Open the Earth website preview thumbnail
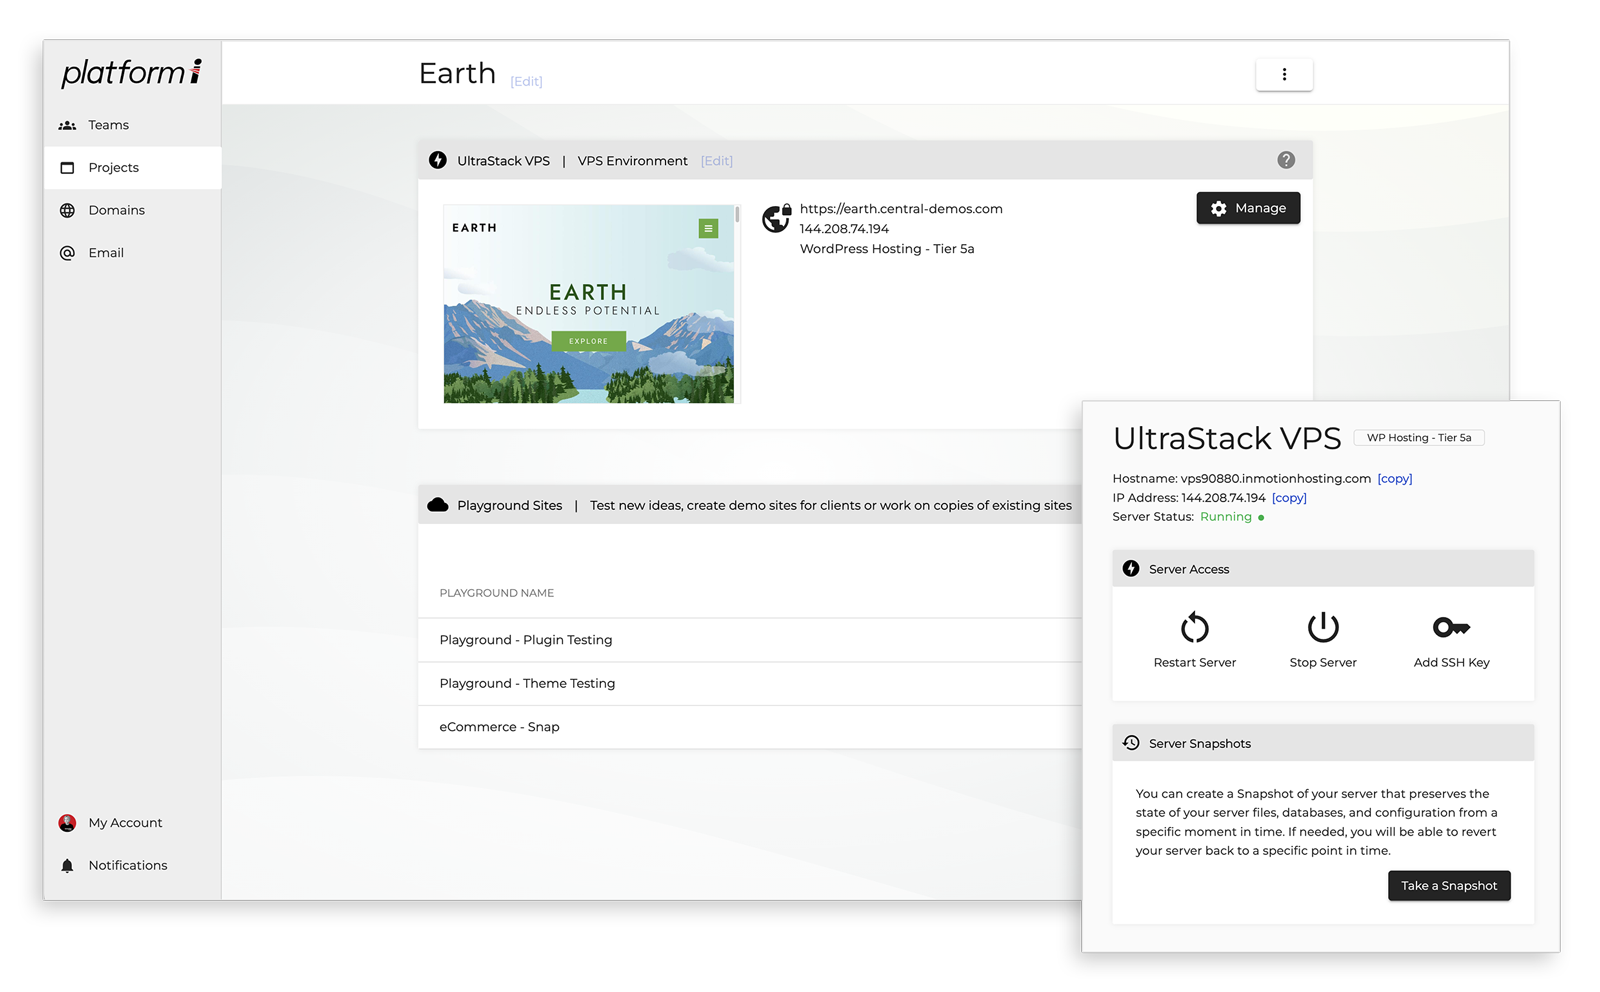The height and width of the screenshot is (992, 1600). (588, 304)
